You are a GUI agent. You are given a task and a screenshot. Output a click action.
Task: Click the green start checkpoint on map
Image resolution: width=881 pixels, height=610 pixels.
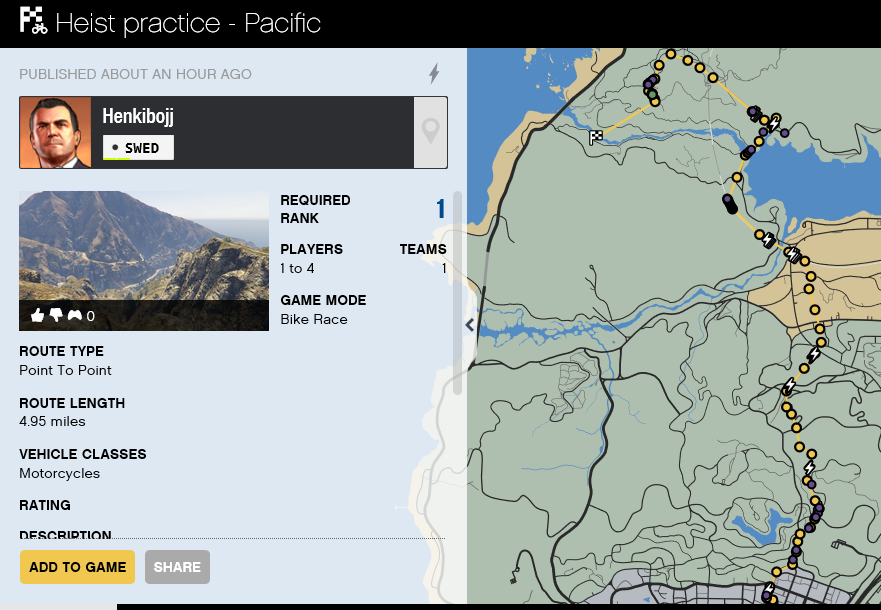pos(652,95)
